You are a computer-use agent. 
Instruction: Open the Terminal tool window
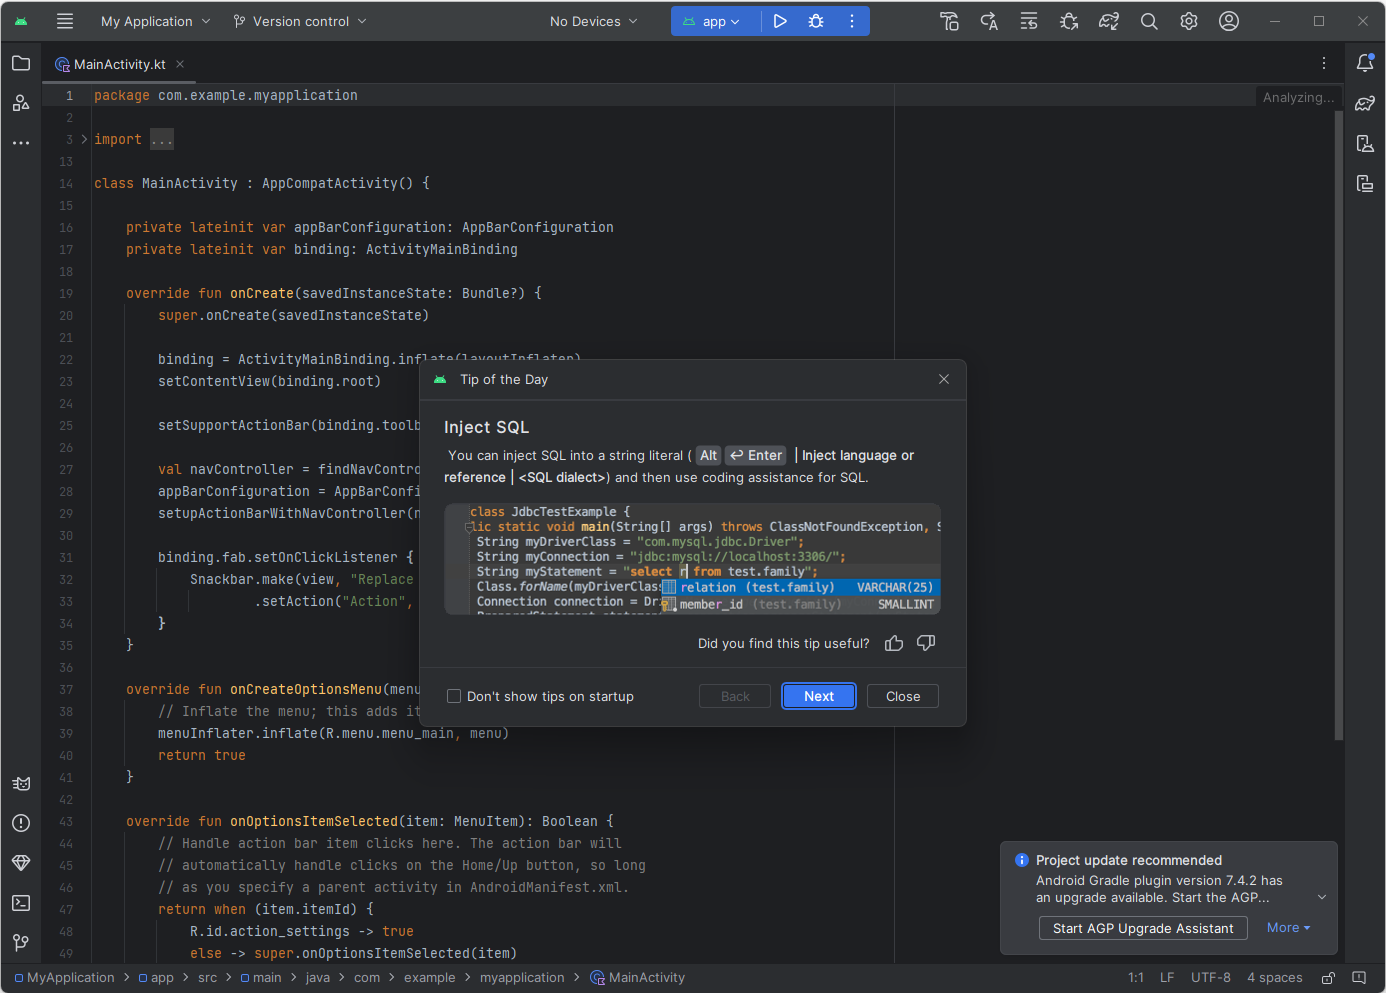[21, 903]
